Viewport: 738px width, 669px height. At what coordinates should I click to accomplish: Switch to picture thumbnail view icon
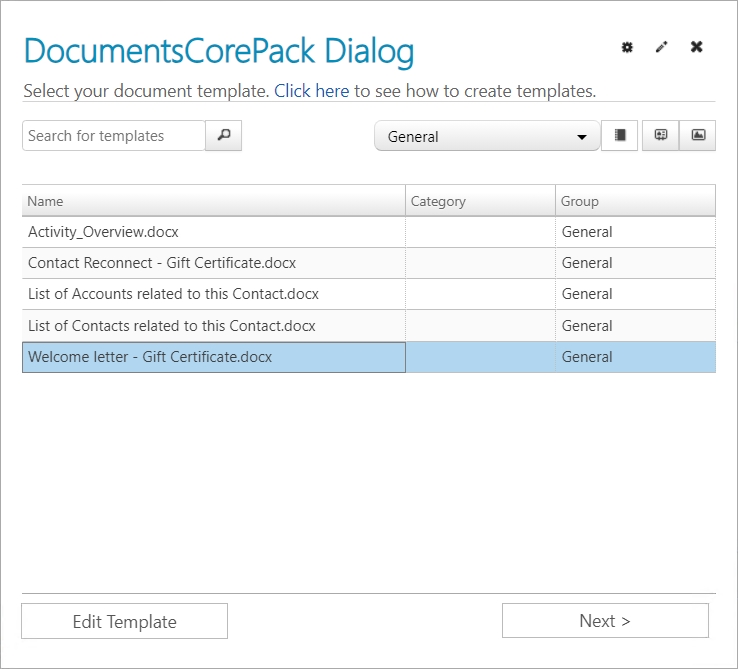pyautogui.click(x=698, y=136)
